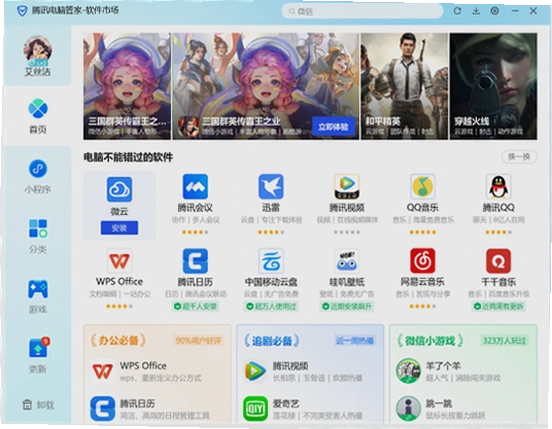Open the 中国移动云盘 app icon

271,261
